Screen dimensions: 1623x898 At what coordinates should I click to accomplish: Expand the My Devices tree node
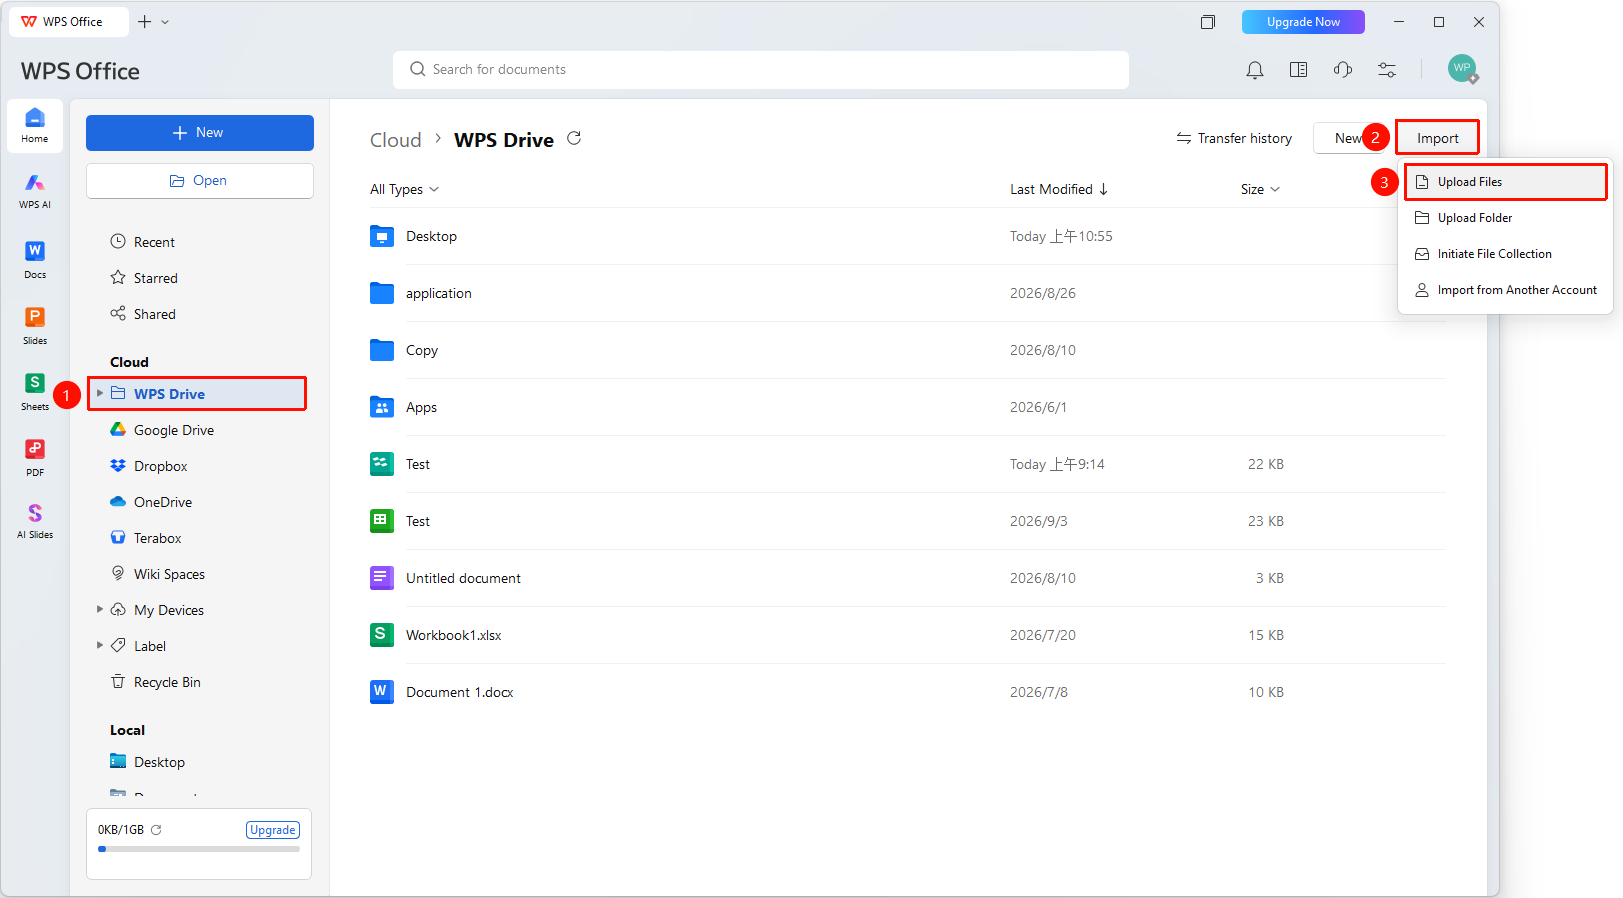point(100,609)
